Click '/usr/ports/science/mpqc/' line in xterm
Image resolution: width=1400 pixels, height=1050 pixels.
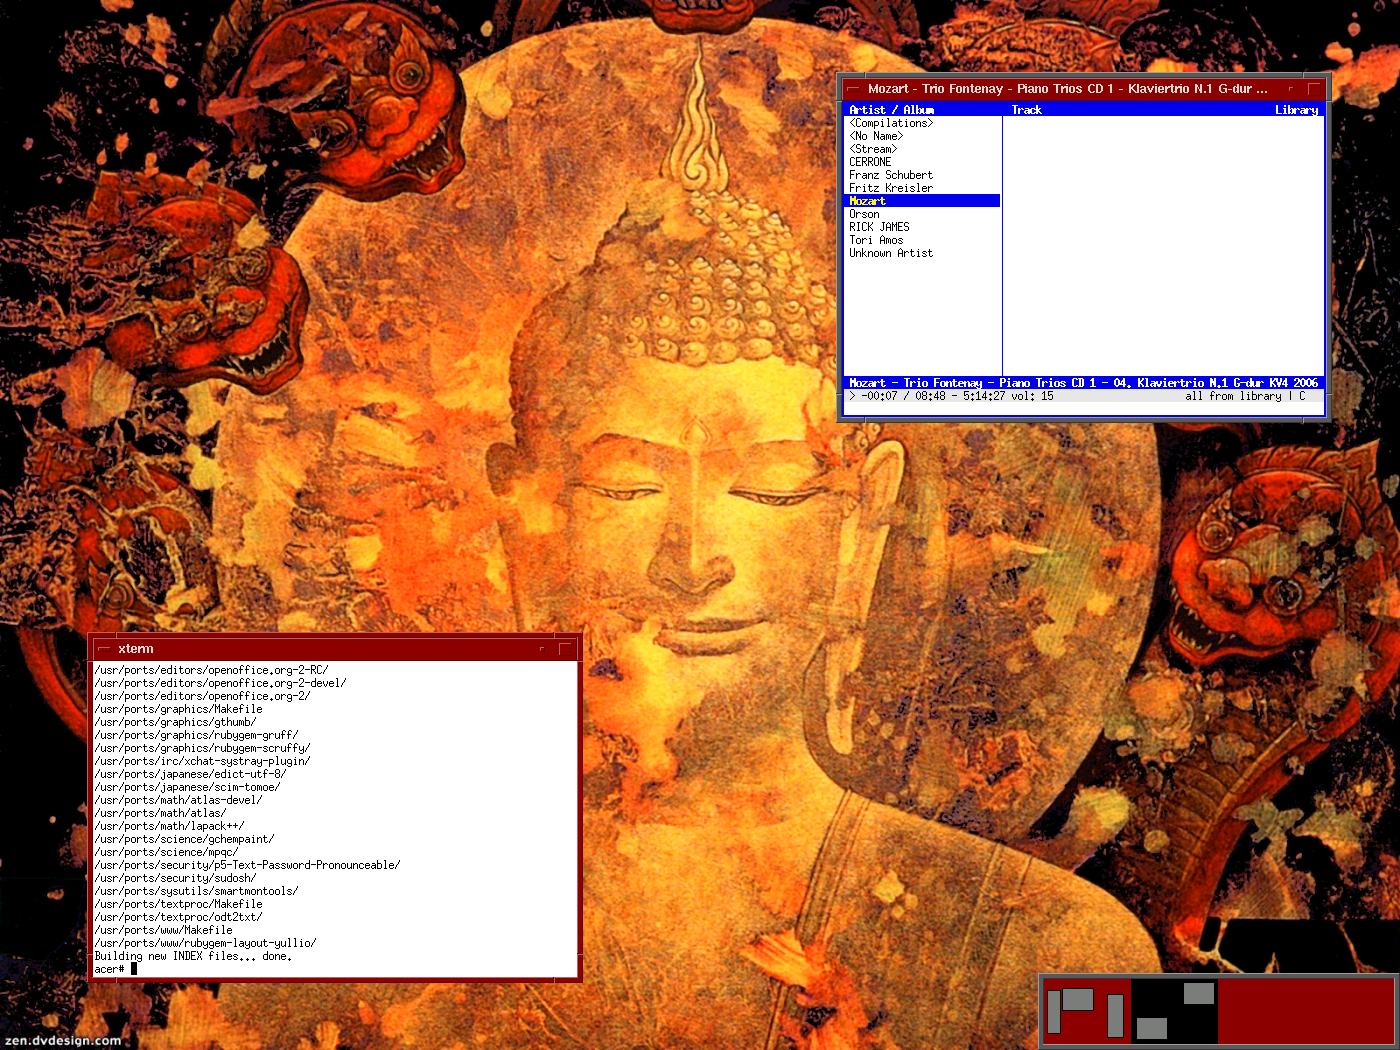(166, 852)
